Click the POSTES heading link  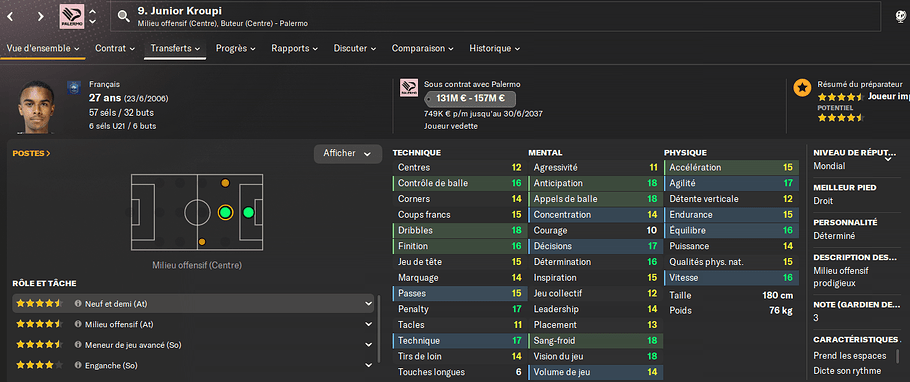(31, 154)
